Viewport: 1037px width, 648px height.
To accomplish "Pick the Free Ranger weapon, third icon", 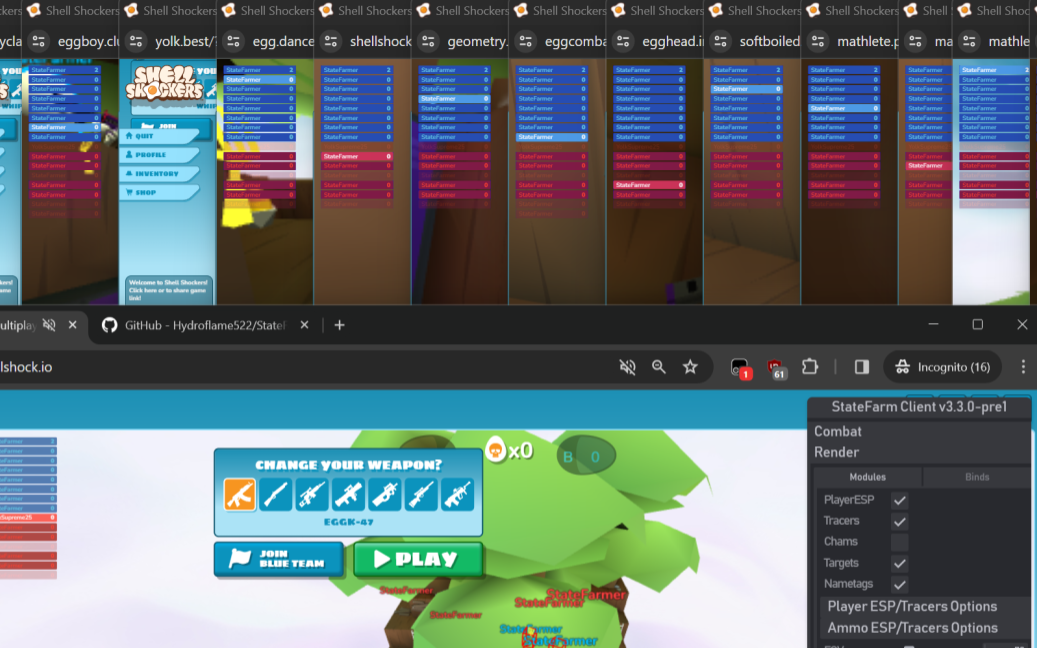I will point(312,495).
